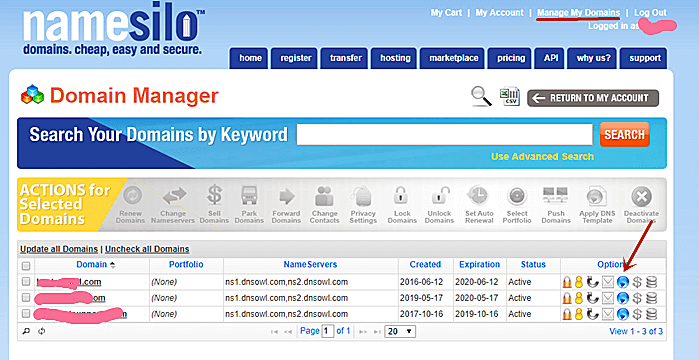Screen dimensions: 699x360
Task: Open the home navigation tab
Action: pyautogui.click(x=250, y=58)
